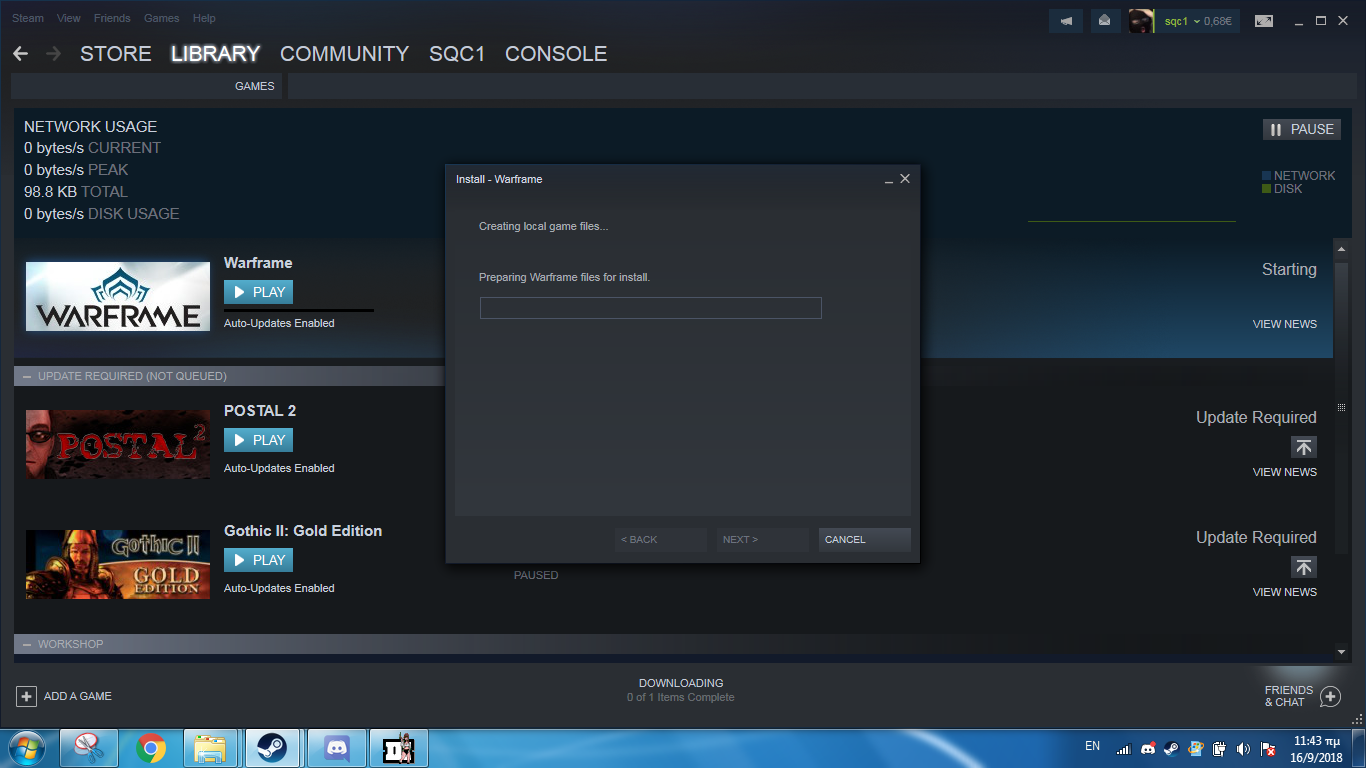Click View News for Warframe
Screen dimensions: 1366x768
[x=1284, y=324]
